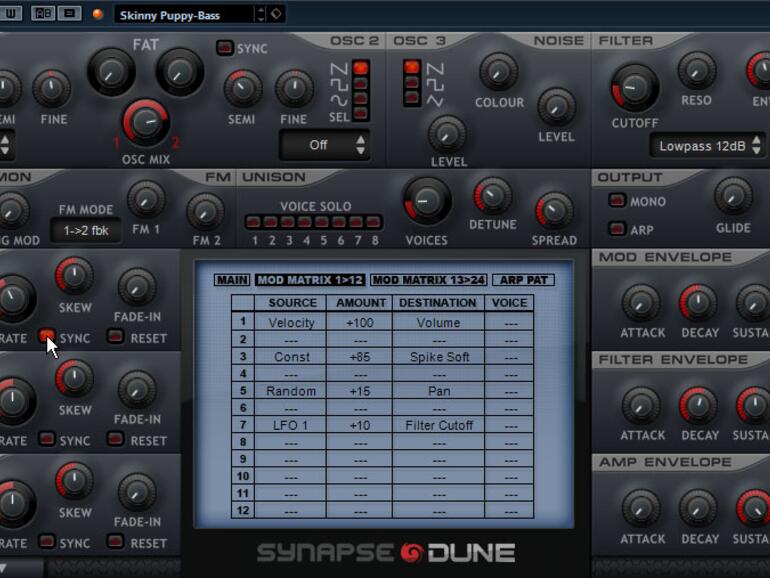Enable the OSC 2 SYNC switch

(225, 48)
